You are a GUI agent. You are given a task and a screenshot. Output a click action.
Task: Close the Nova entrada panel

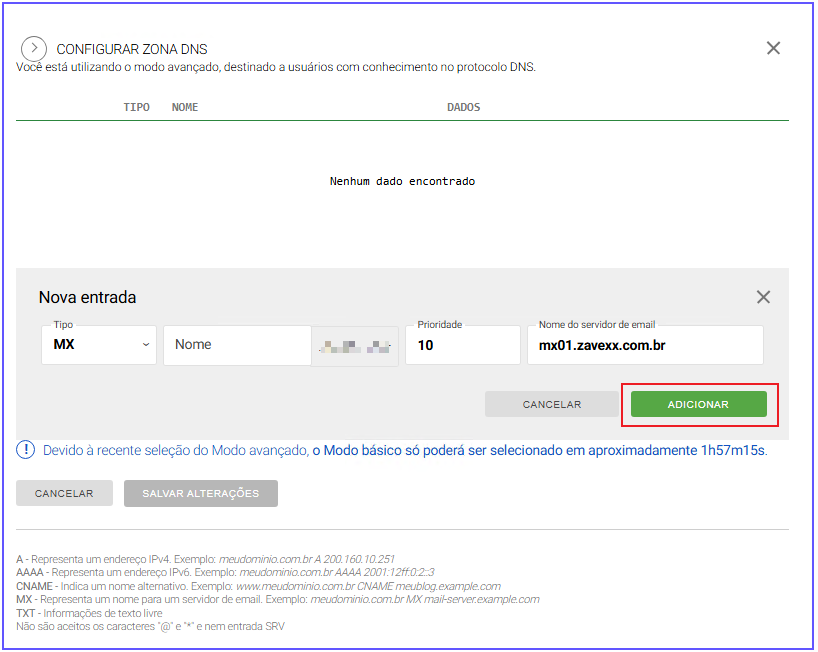763,297
